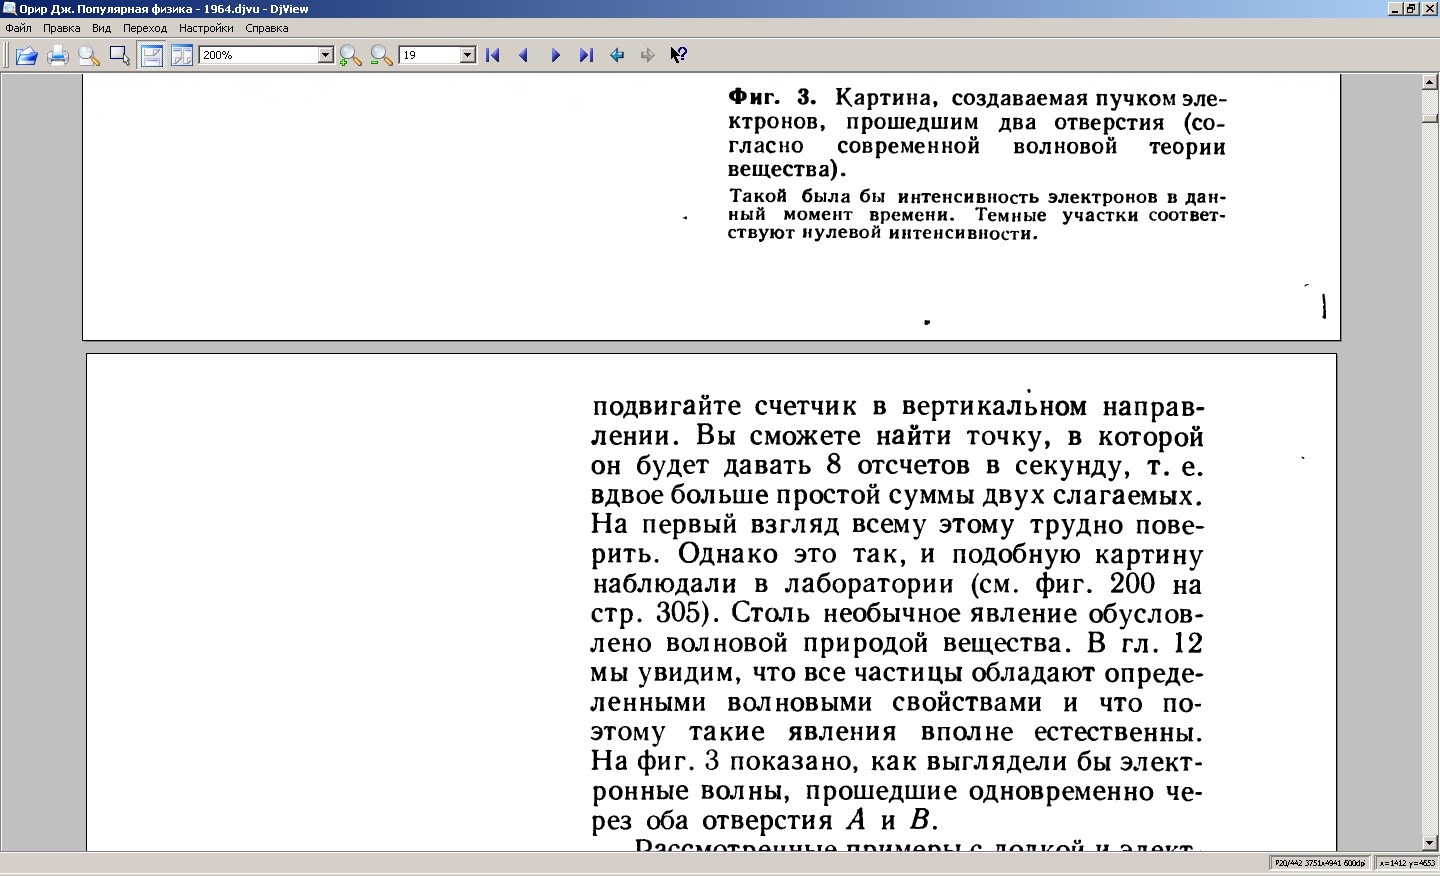Open the Справка menu
The width and height of the screenshot is (1440, 876).
[x=266, y=28]
